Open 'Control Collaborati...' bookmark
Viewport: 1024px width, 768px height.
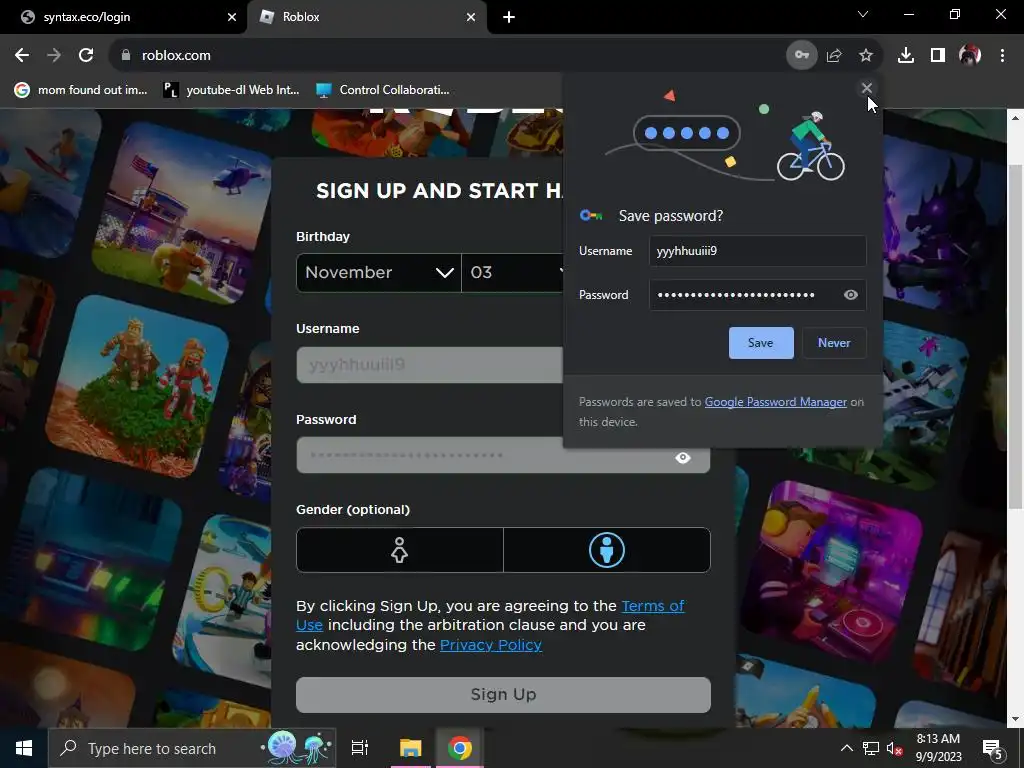[x=383, y=90]
